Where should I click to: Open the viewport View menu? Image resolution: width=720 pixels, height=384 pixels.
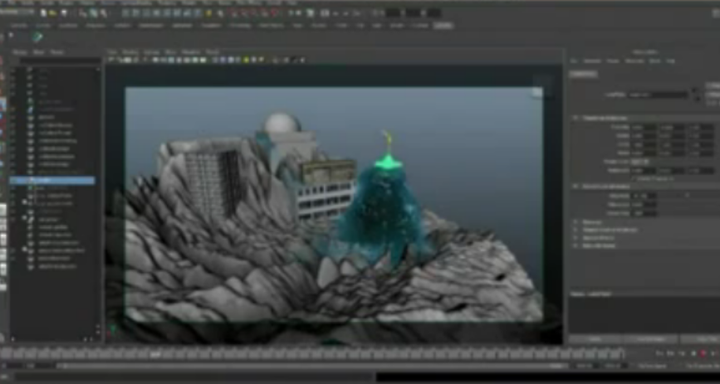click(112, 52)
